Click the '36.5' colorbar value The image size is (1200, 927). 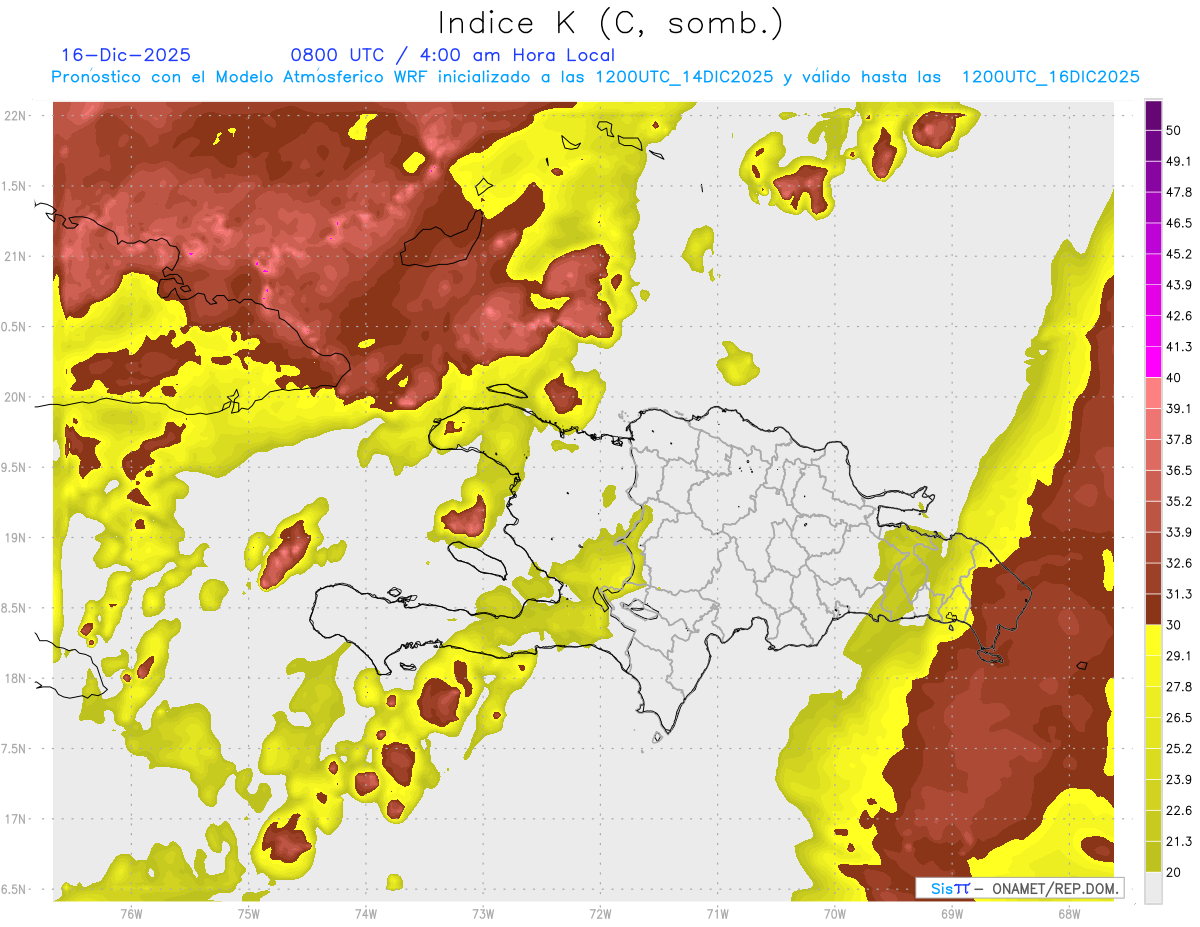click(x=1179, y=470)
